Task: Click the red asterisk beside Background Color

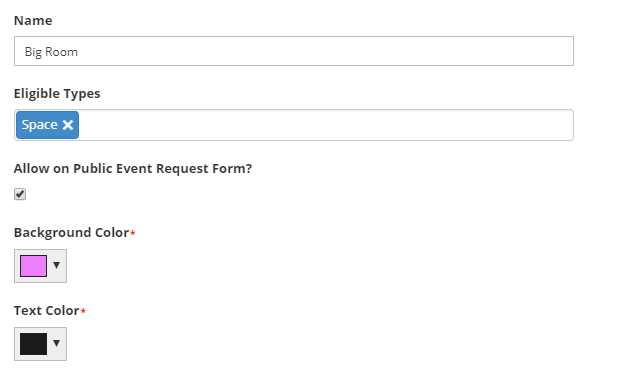Action: 133,233
